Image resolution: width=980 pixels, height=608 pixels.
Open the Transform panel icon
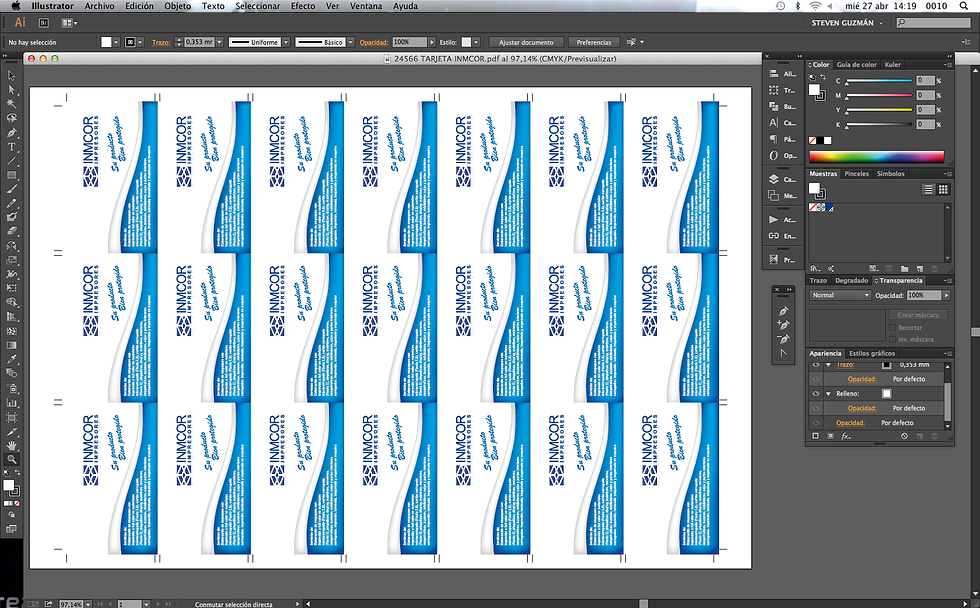coord(774,90)
